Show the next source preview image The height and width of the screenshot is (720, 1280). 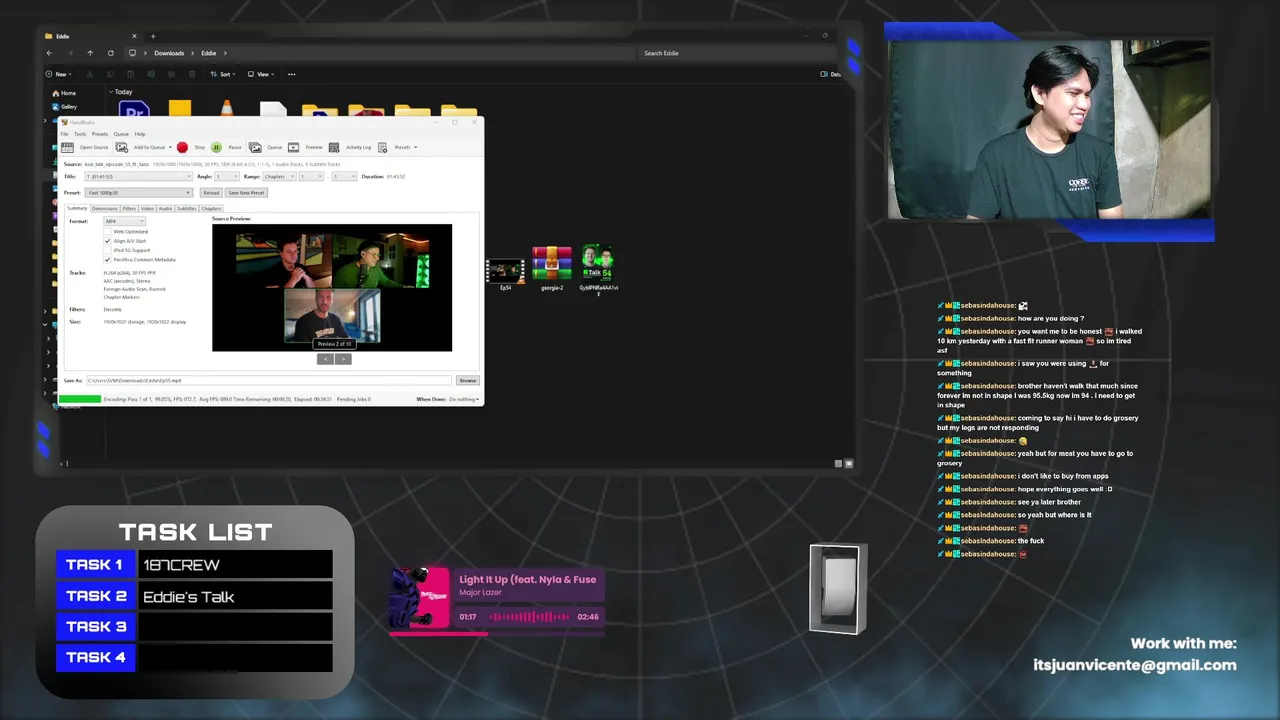point(343,359)
